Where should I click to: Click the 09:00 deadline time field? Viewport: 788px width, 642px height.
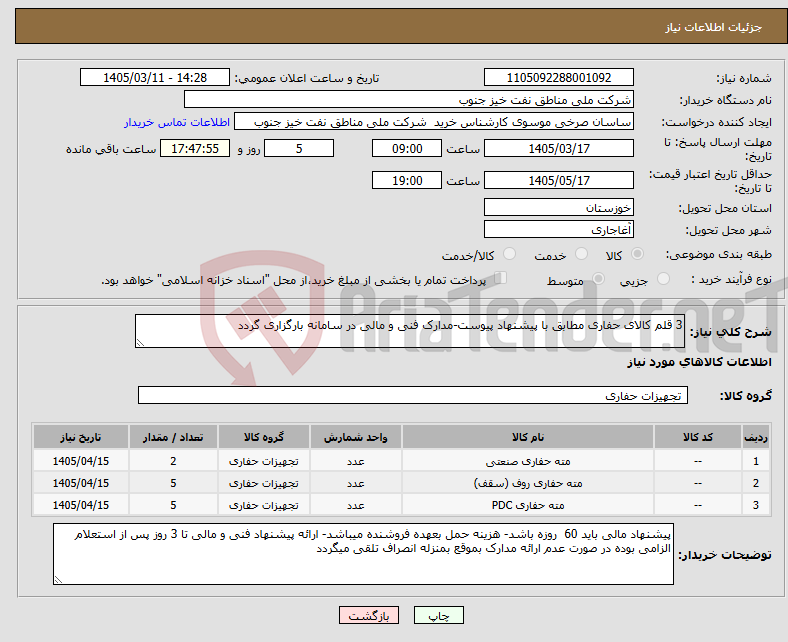407,148
